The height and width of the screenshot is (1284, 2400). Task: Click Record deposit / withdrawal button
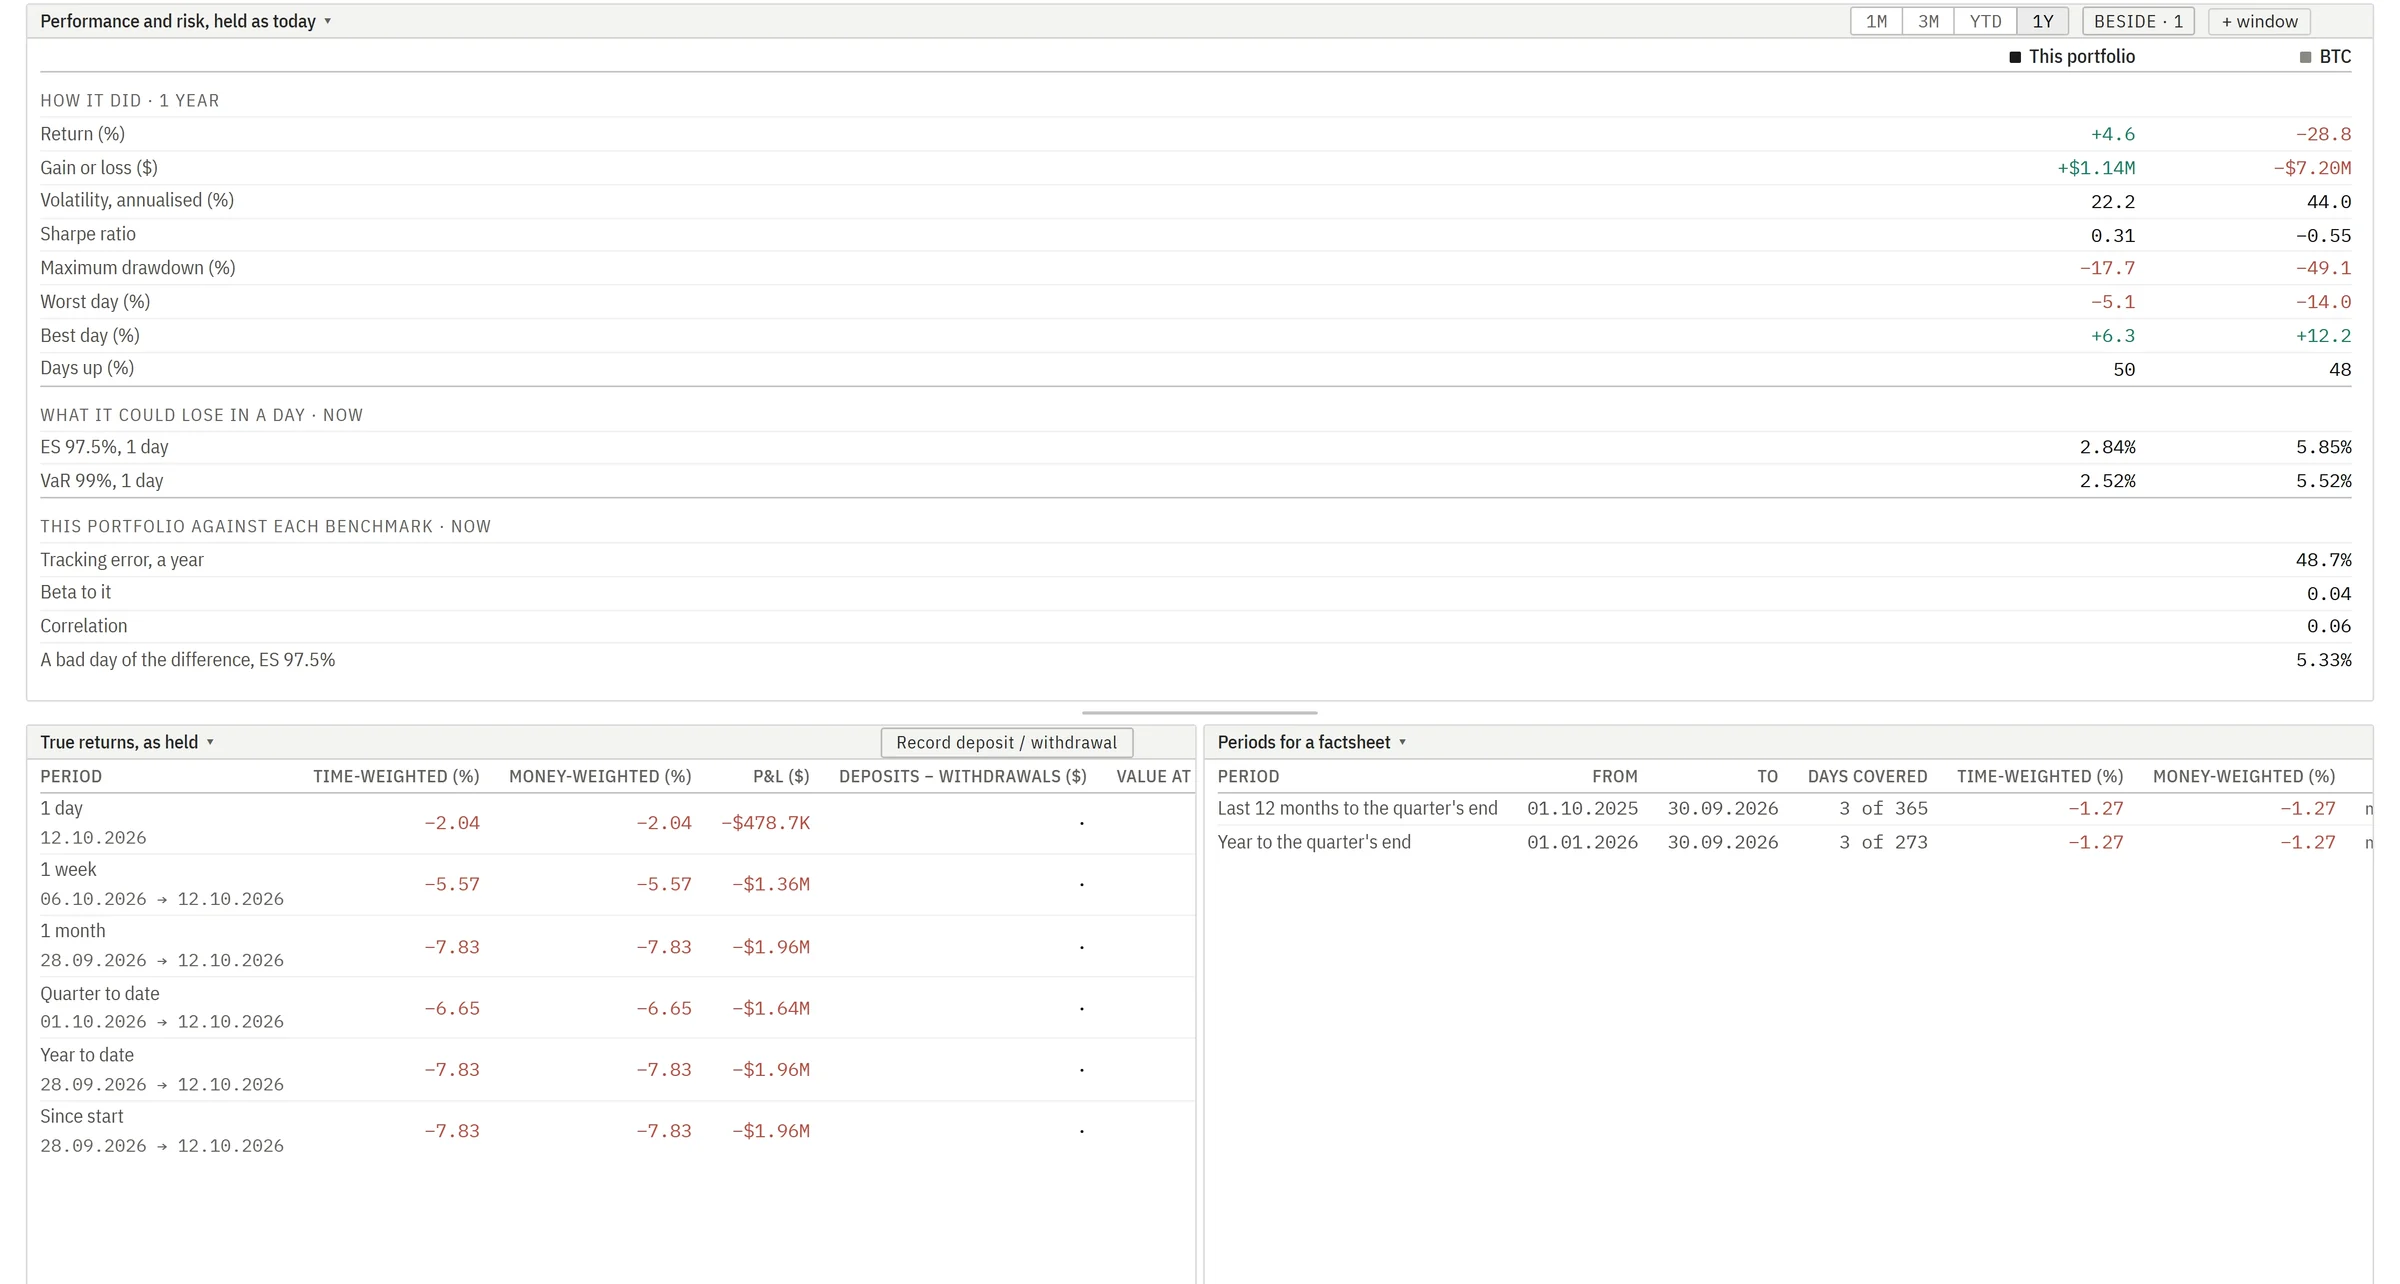click(x=1006, y=742)
